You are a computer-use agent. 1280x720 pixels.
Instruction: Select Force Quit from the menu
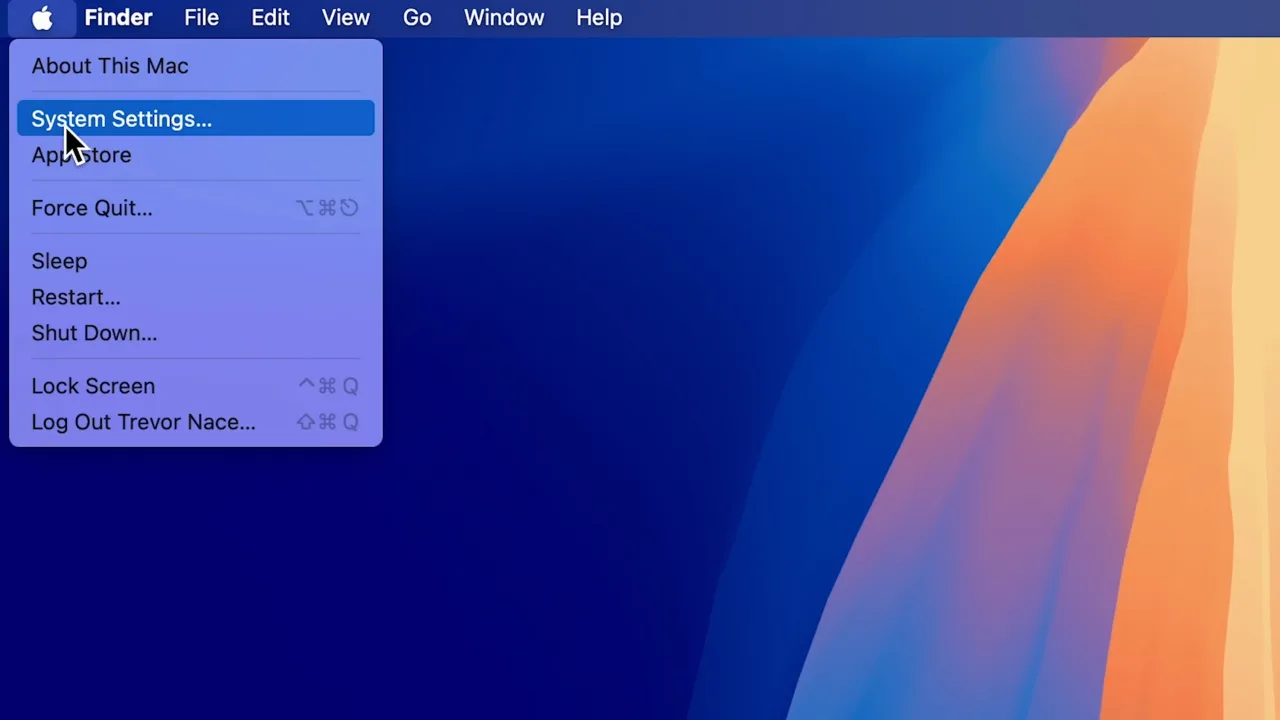[92, 207]
